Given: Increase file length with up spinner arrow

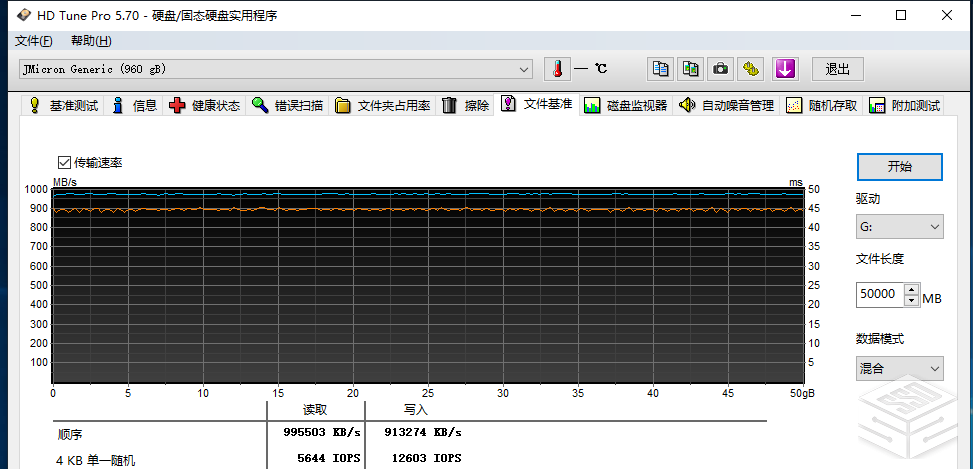Looking at the screenshot, I should coord(910,289).
